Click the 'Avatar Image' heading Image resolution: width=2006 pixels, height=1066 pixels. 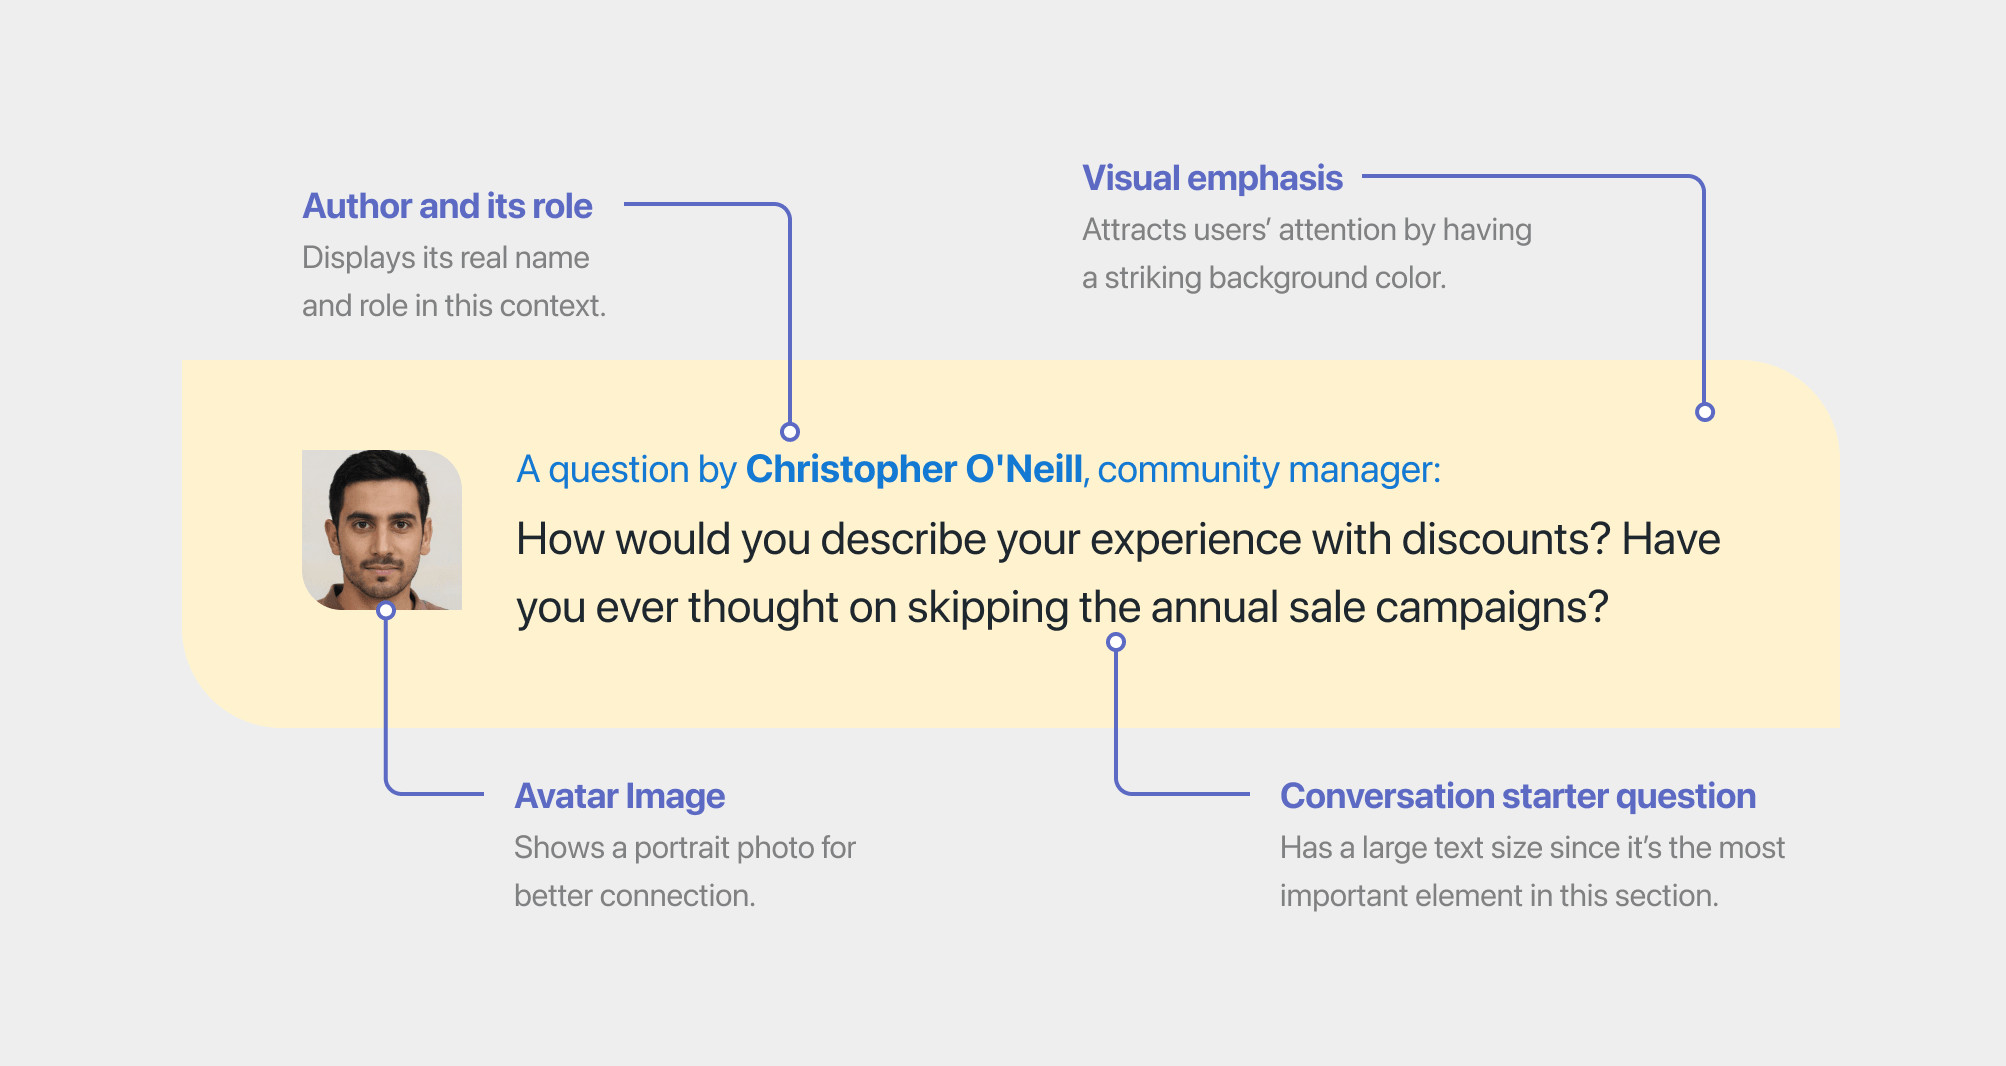tap(619, 796)
